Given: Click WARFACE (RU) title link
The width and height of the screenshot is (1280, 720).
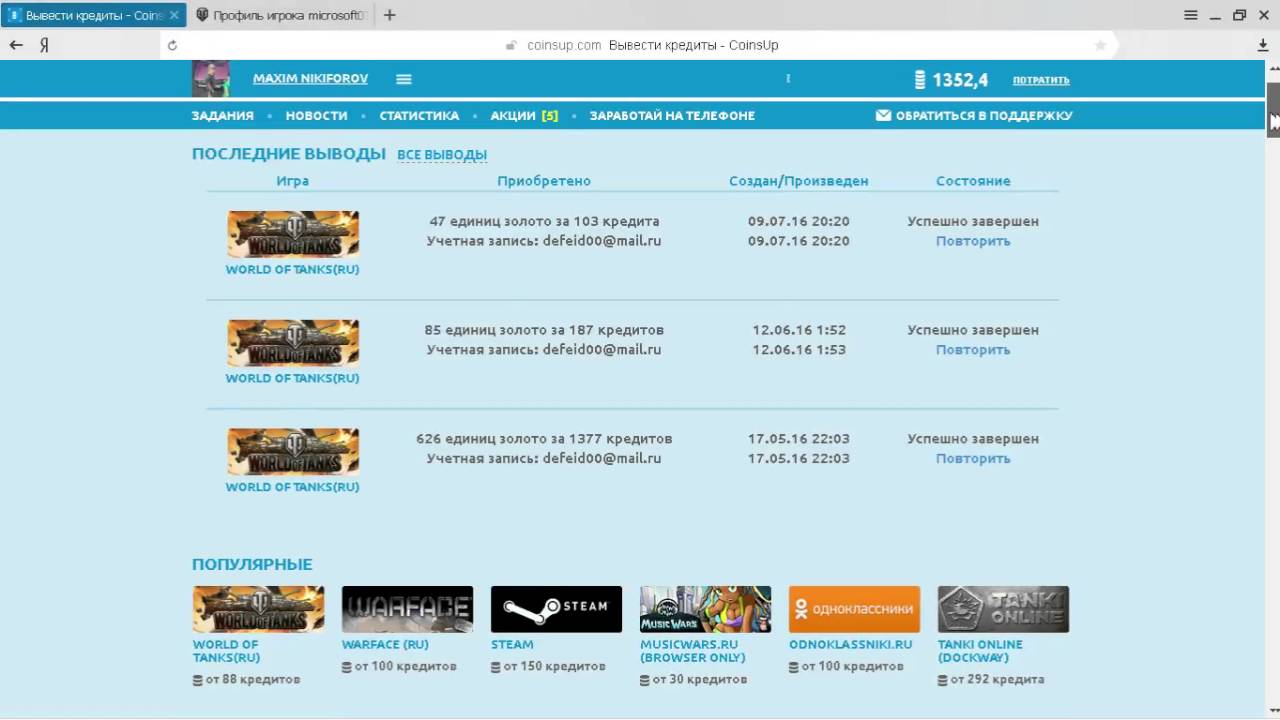Looking at the screenshot, I should click(385, 645).
